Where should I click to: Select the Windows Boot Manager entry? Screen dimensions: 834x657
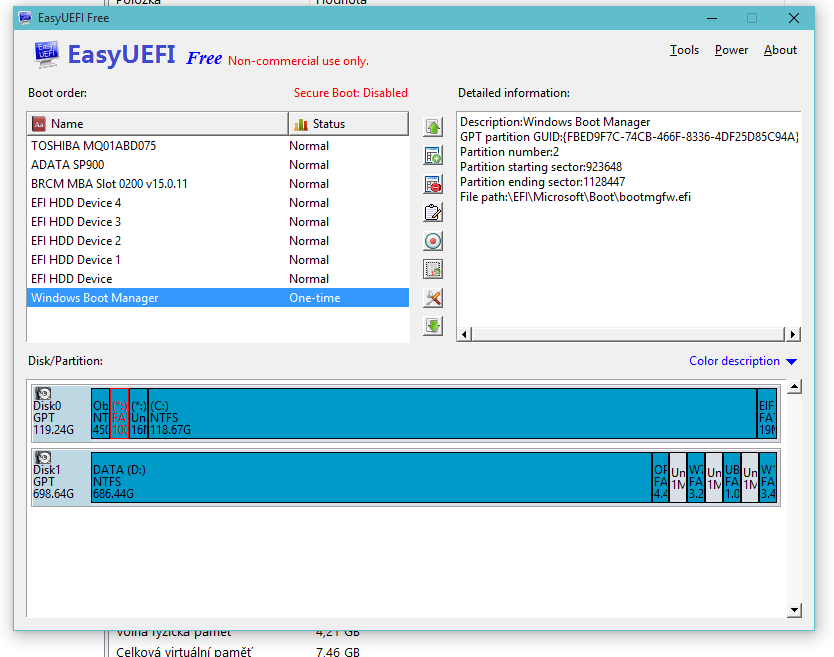[218, 298]
